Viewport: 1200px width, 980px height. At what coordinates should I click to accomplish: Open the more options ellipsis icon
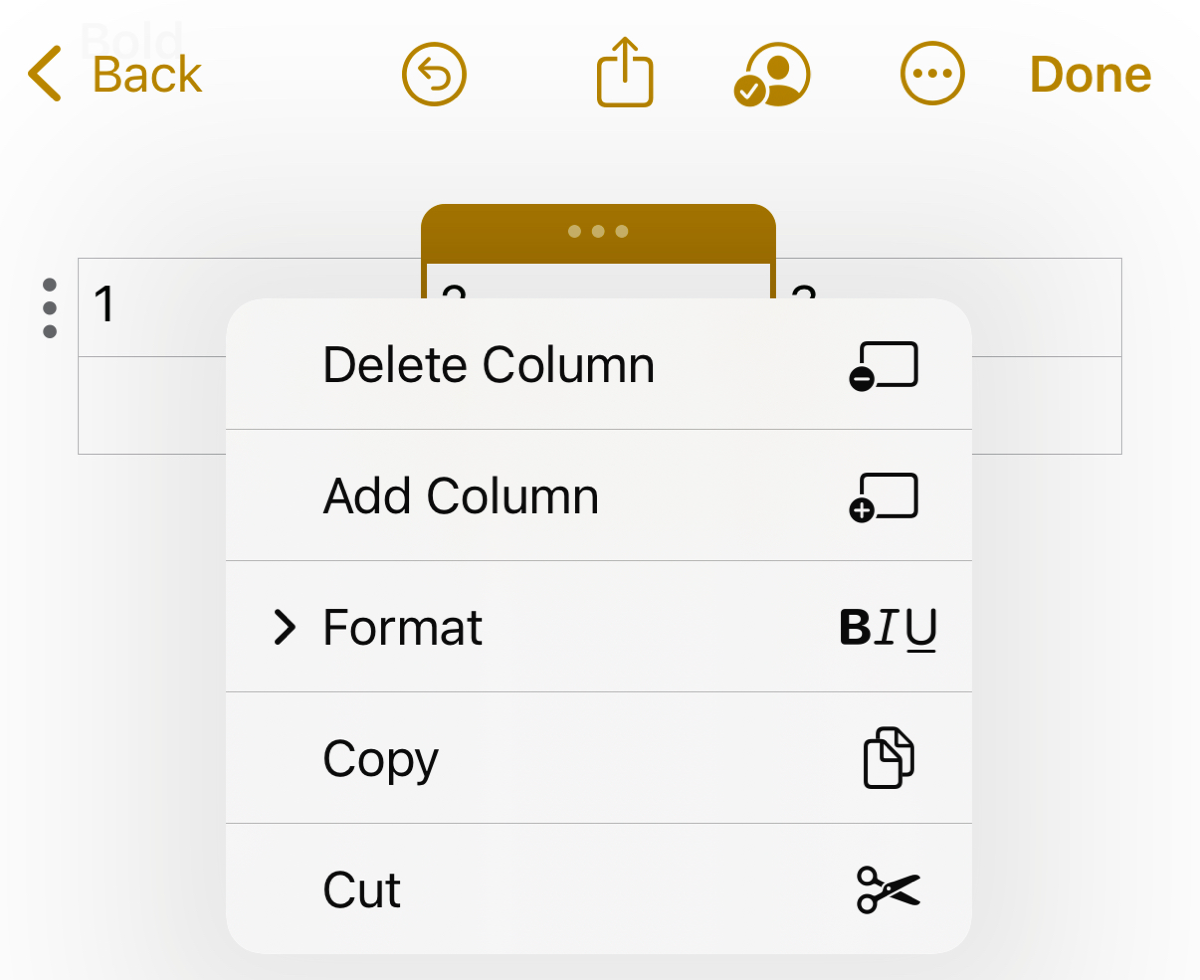(x=932, y=75)
